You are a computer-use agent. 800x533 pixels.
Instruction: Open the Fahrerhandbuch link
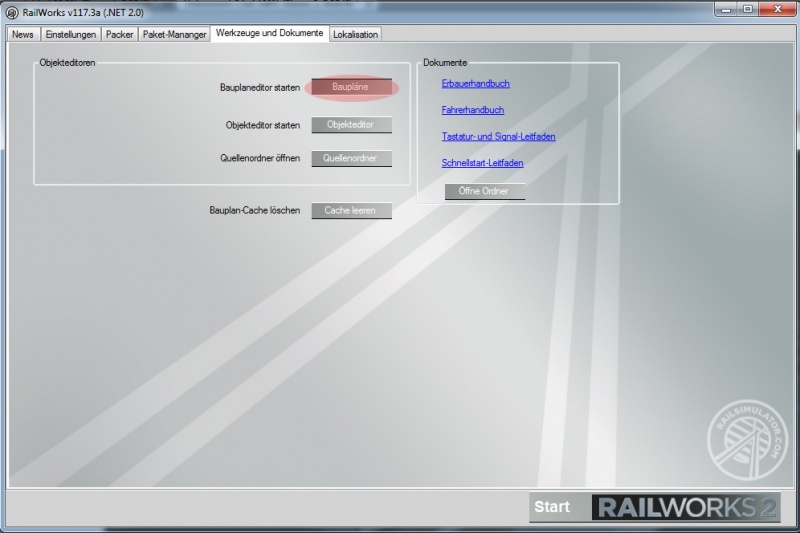(x=473, y=110)
